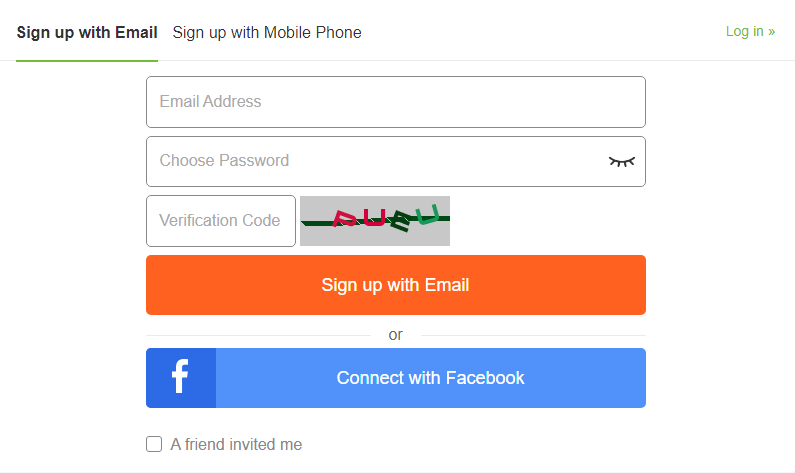Tick the "A friend invited me" checkbox

coord(154,444)
